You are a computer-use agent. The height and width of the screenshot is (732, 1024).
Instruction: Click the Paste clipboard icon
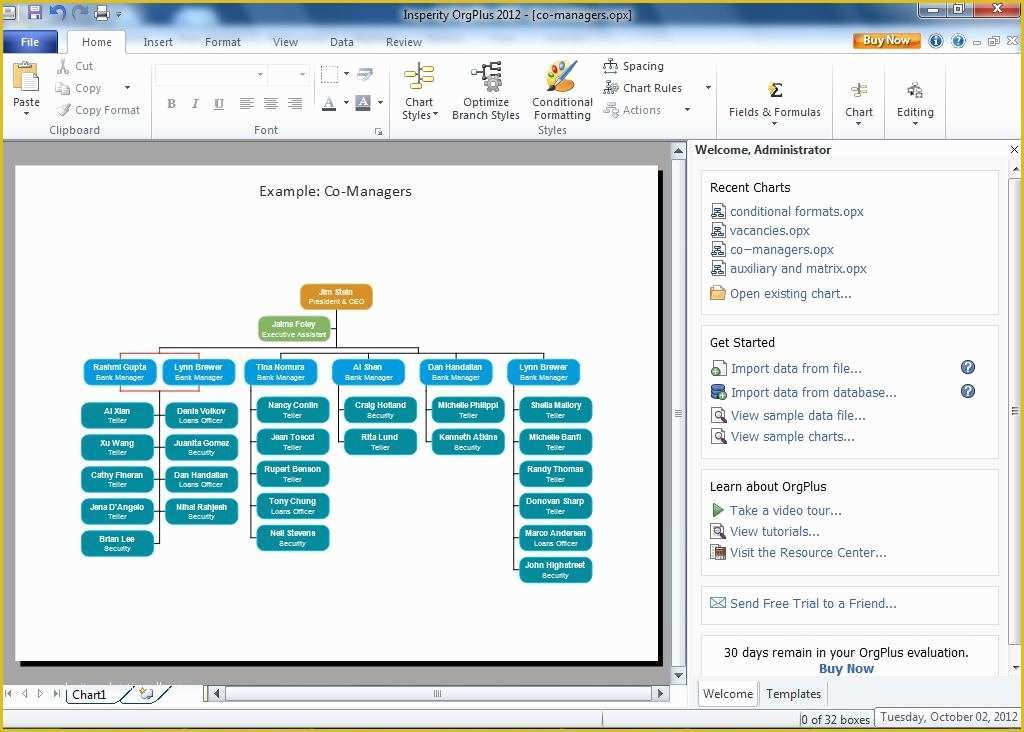(x=26, y=77)
